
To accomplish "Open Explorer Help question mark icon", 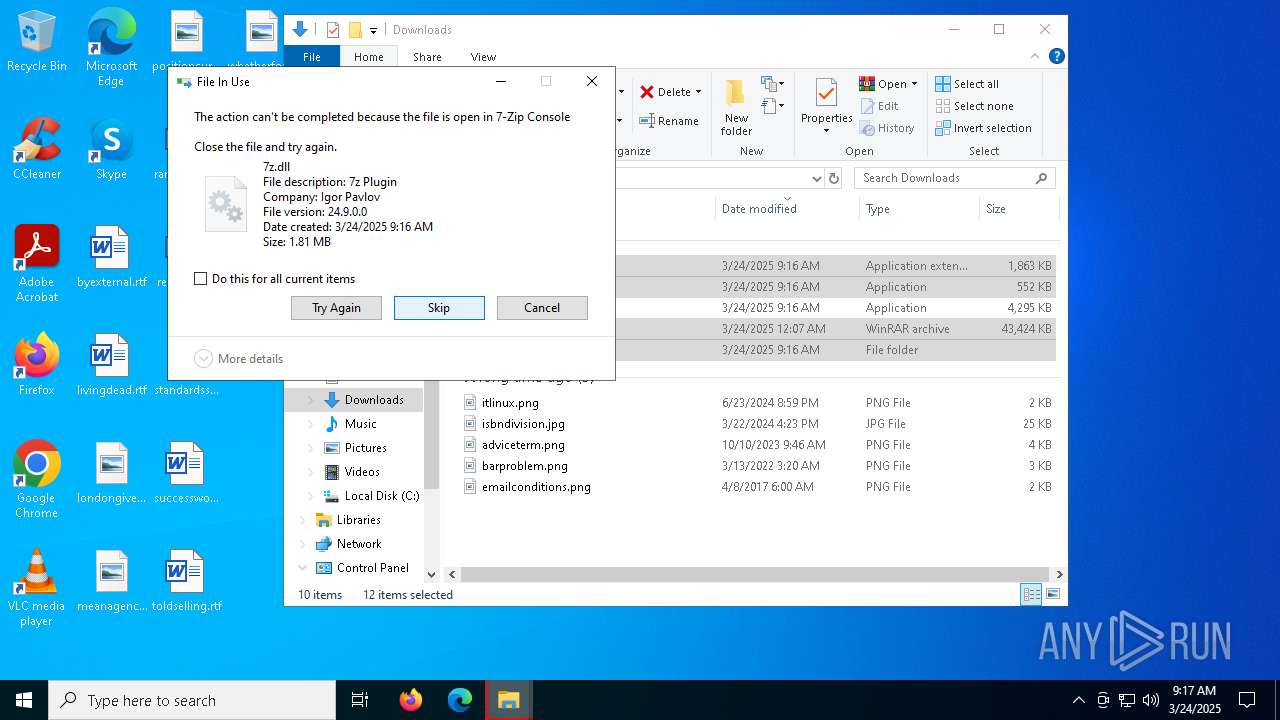I will point(1056,57).
